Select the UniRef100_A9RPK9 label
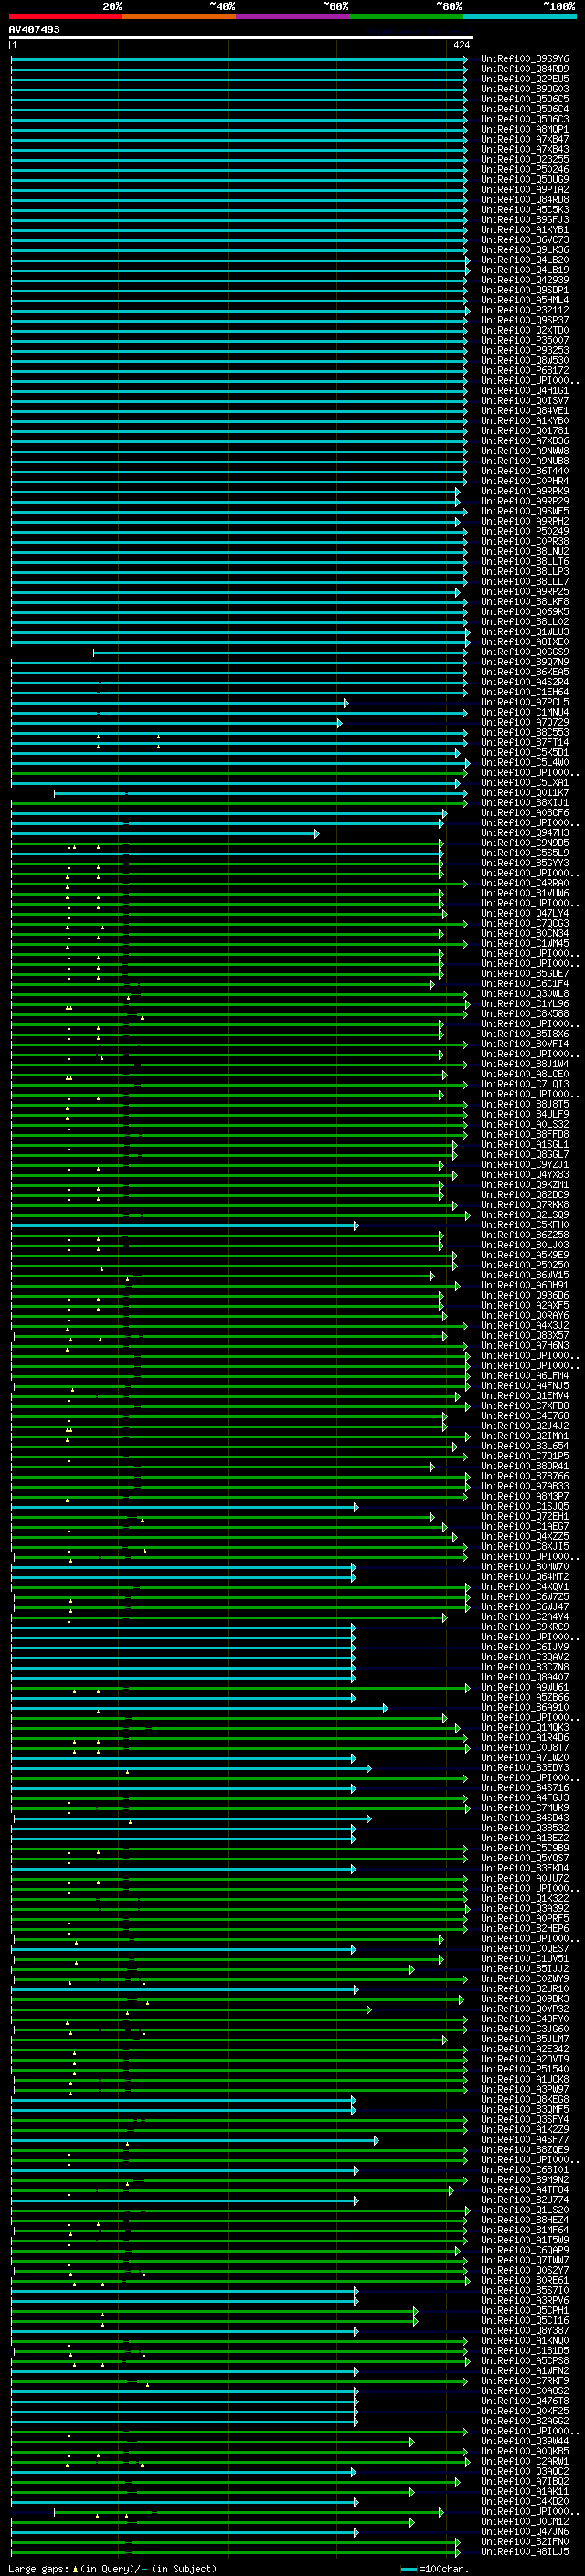The image size is (585, 2576). [524, 491]
